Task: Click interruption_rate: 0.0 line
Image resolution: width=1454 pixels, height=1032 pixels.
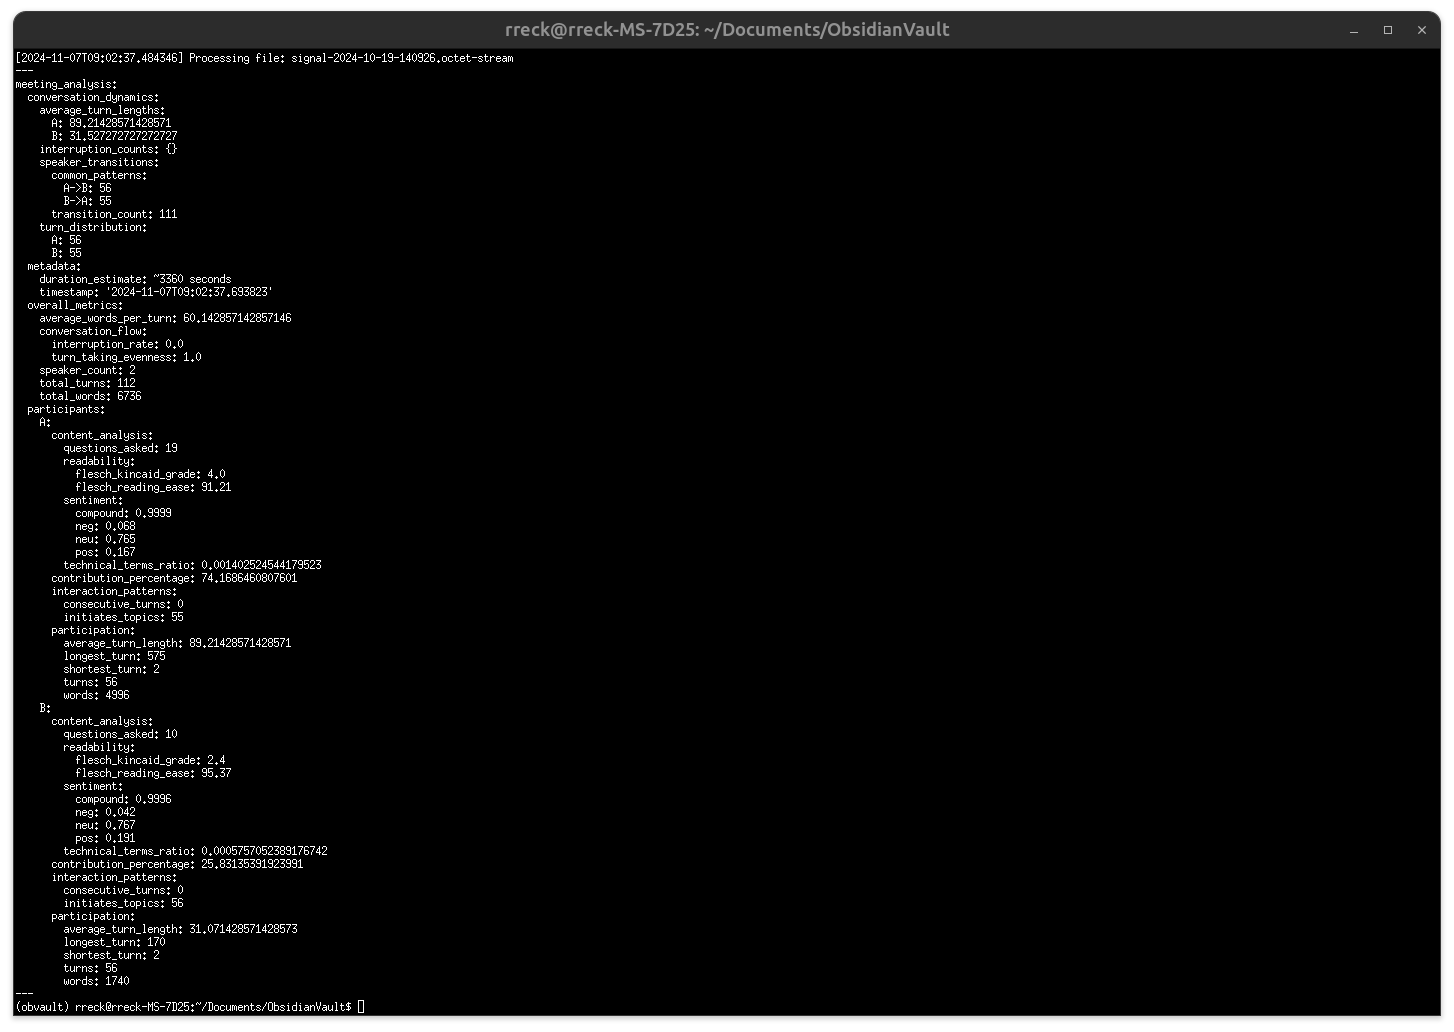Action: pos(117,344)
